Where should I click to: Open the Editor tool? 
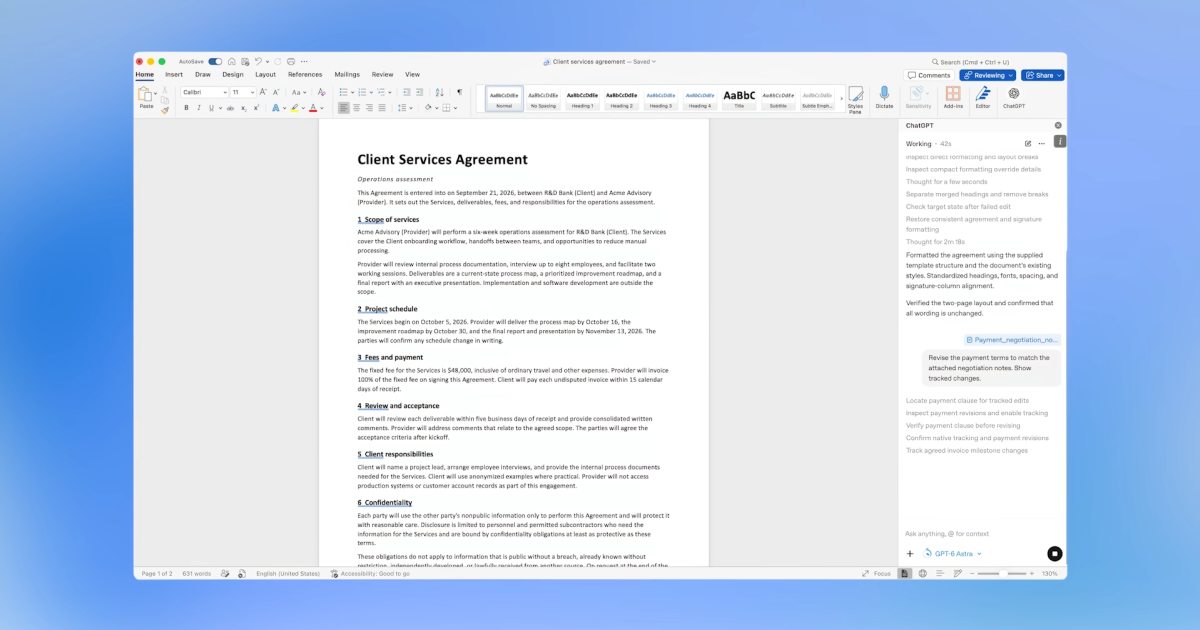coord(983,97)
